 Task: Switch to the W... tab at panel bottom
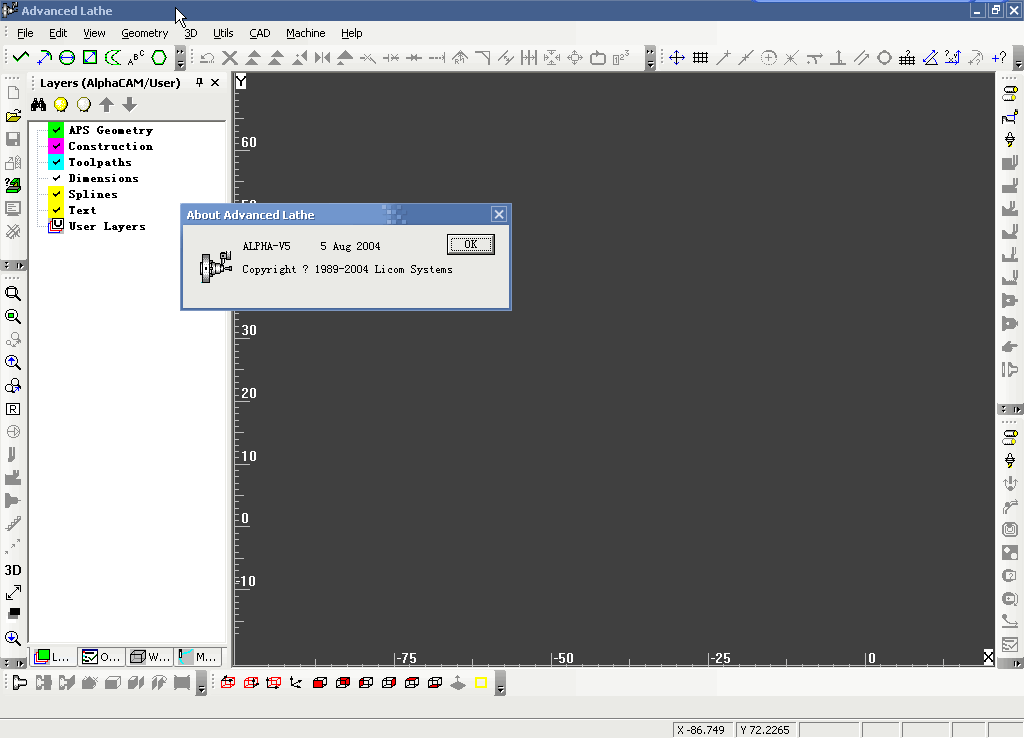[x=150, y=656]
